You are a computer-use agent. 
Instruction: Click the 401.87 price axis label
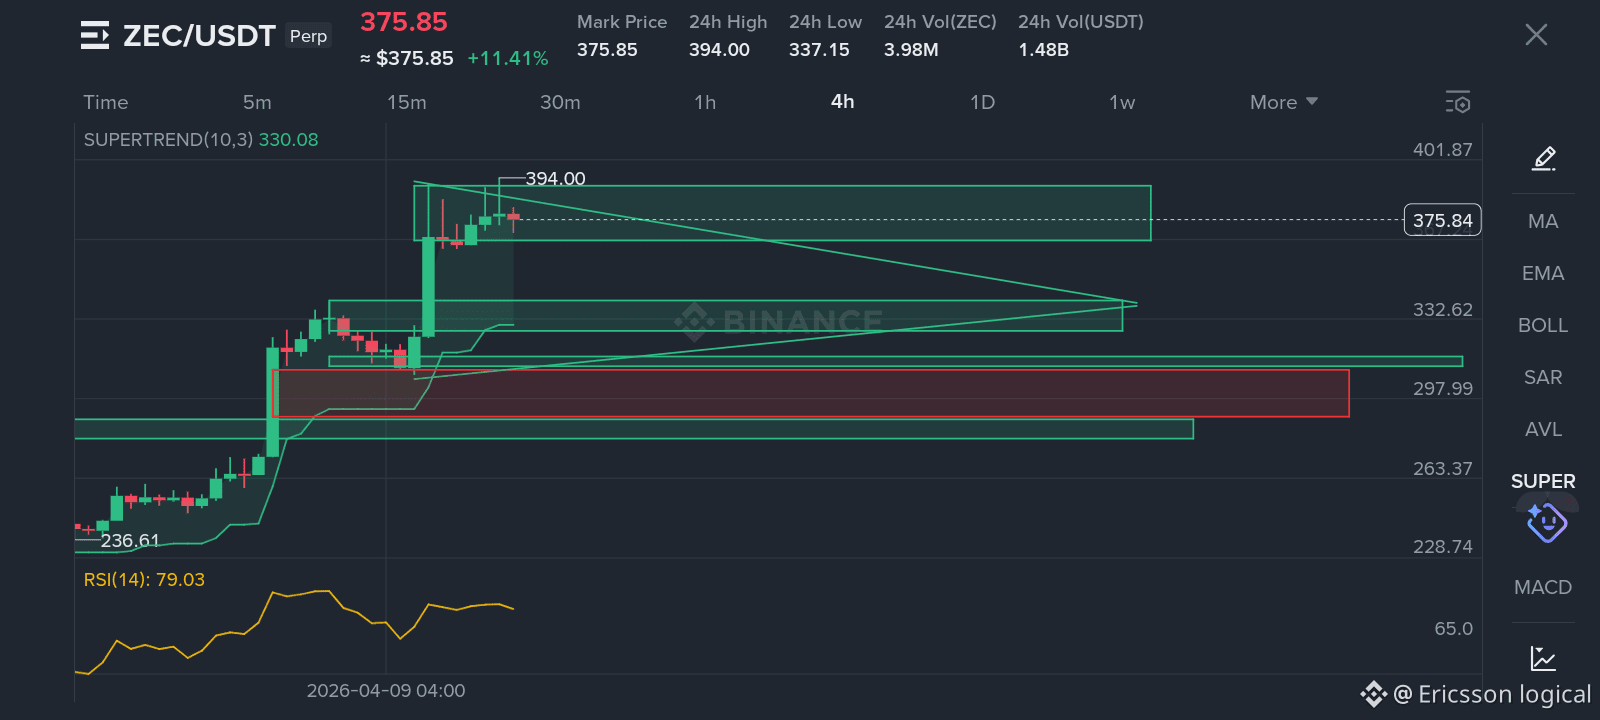pos(1442,150)
